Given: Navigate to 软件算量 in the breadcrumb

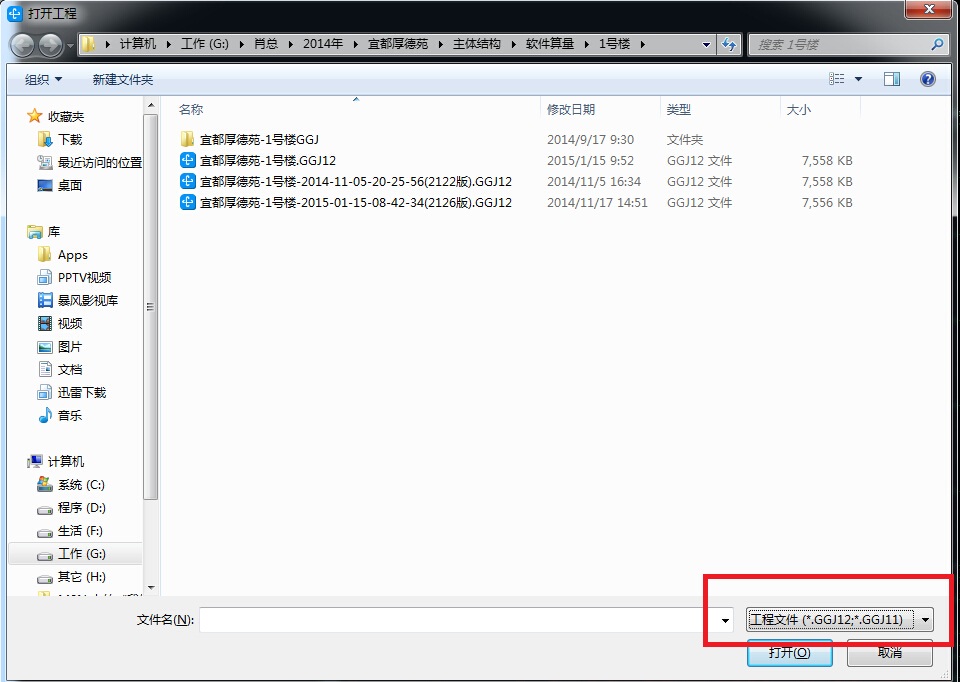Looking at the screenshot, I should click(548, 44).
